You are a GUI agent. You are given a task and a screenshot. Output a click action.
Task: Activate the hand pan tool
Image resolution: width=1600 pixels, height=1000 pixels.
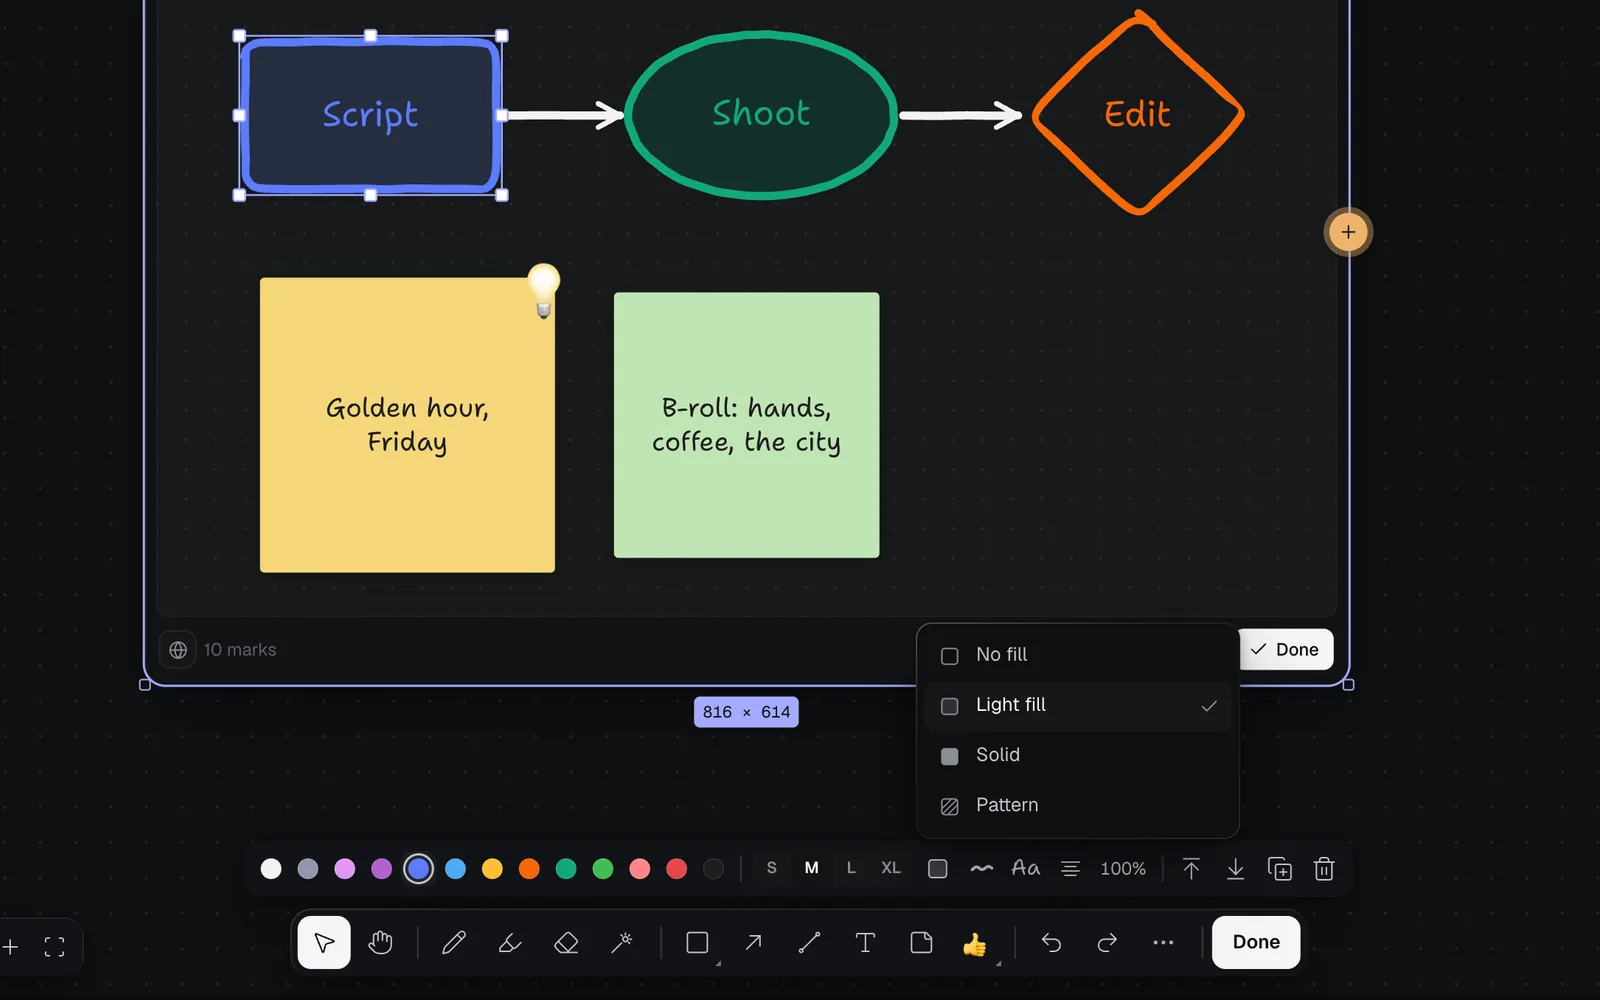[x=380, y=943]
